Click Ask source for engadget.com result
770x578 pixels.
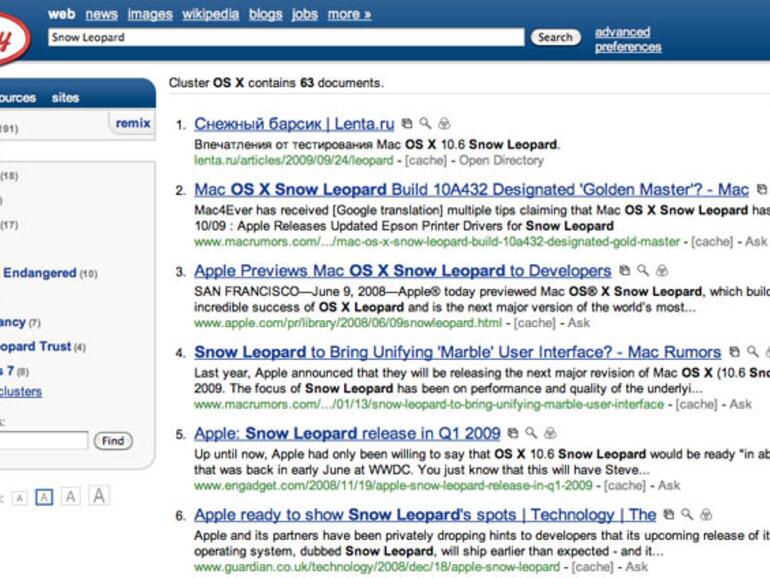(x=669, y=485)
